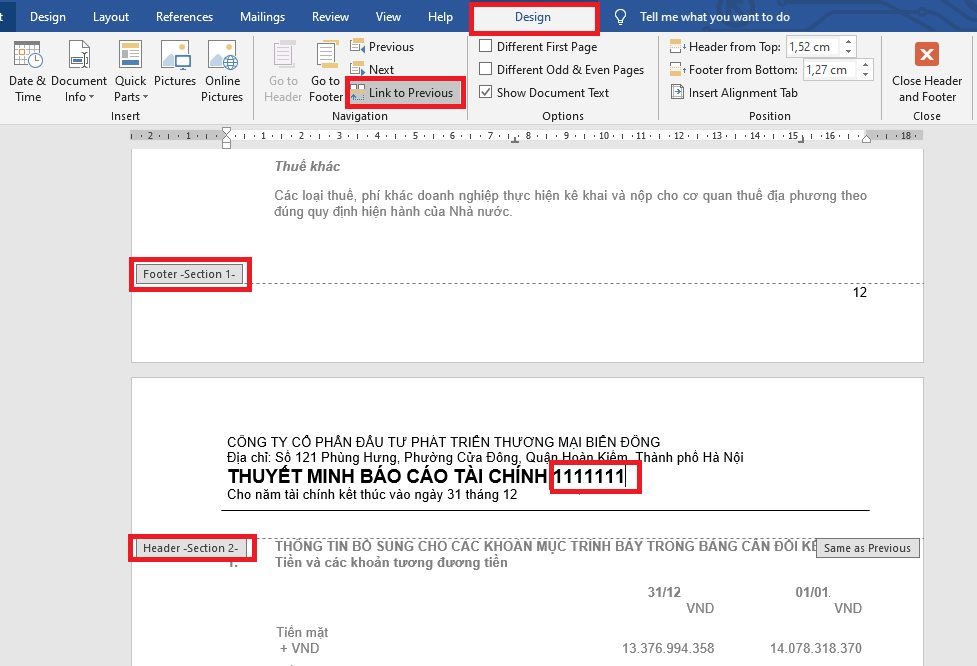
Task: Click the First Line Indent ruler marker
Action: point(226,131)
